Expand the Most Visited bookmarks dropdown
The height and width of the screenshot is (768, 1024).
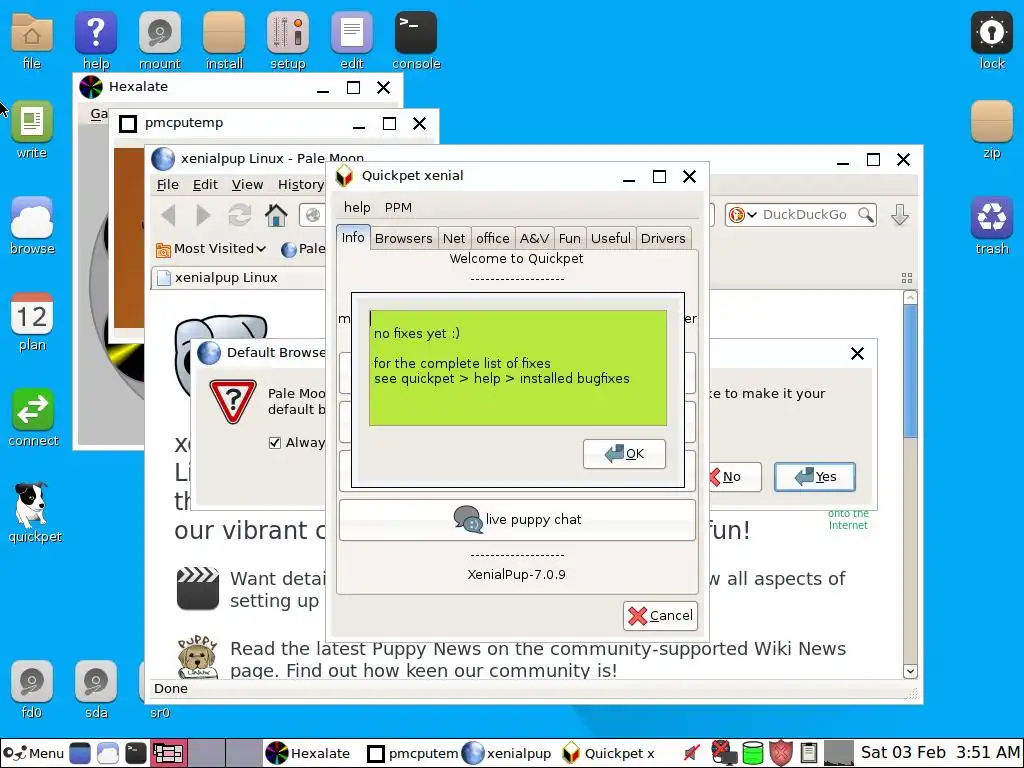(x=211, y=249)
